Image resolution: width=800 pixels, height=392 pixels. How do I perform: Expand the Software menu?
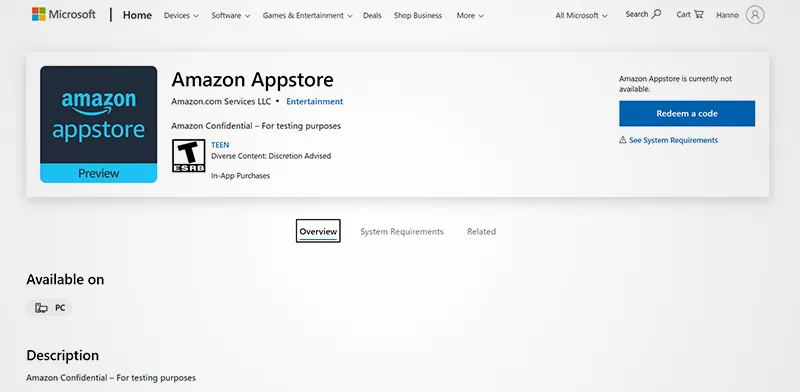click(231, 15)
